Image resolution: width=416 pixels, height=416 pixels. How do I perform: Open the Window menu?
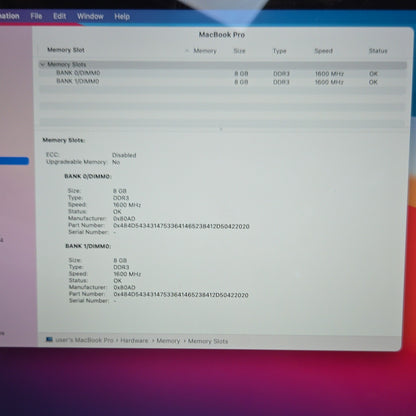point(90,16)
